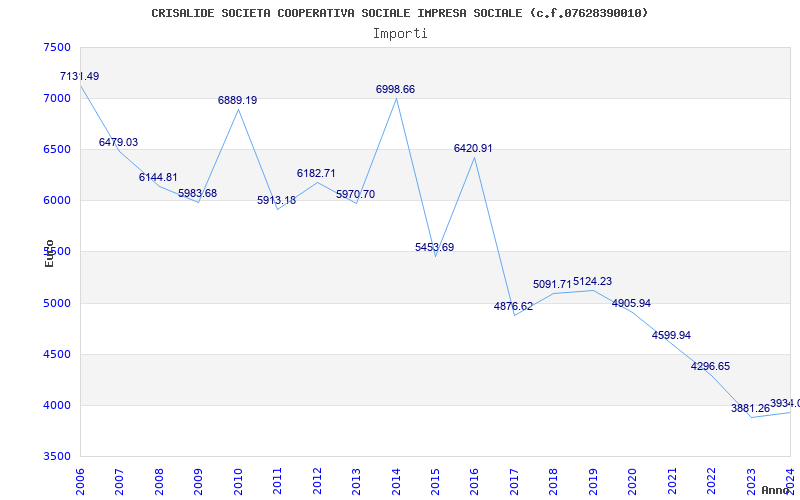
Task: Select data label 4296.65
Action: point(711,367)
